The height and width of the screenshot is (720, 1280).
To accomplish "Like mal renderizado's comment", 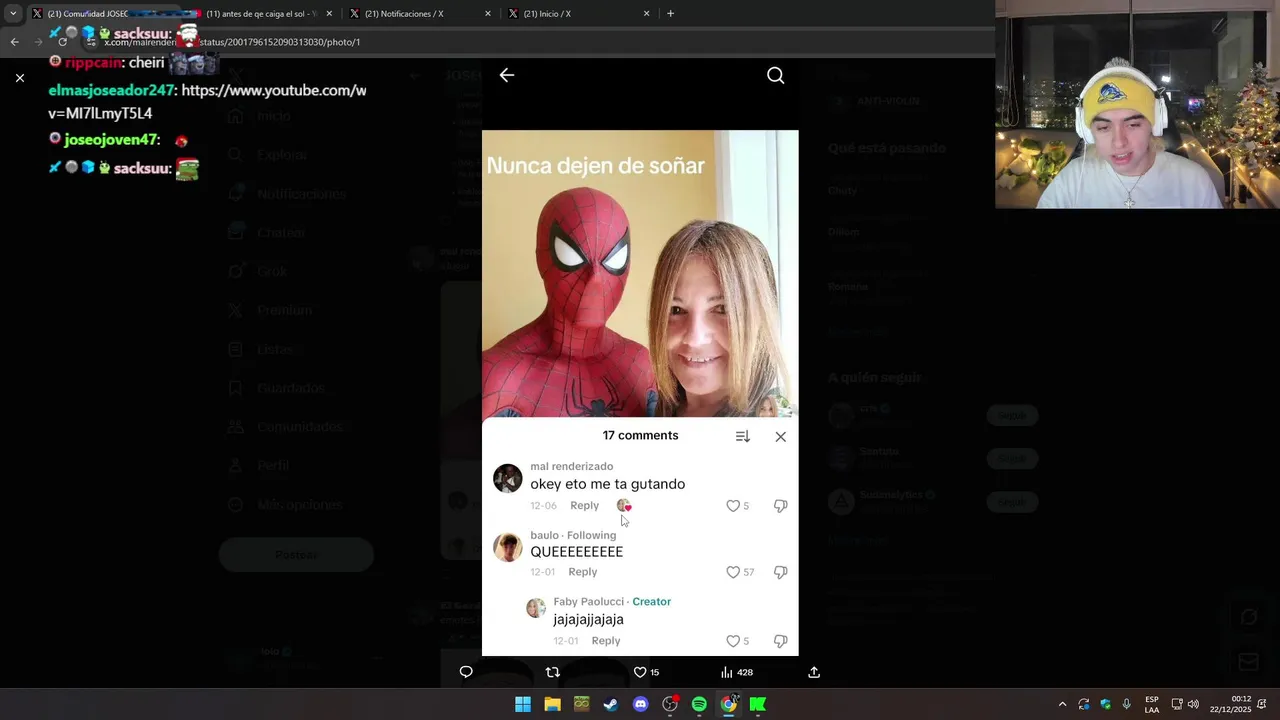I will point(733,506).
